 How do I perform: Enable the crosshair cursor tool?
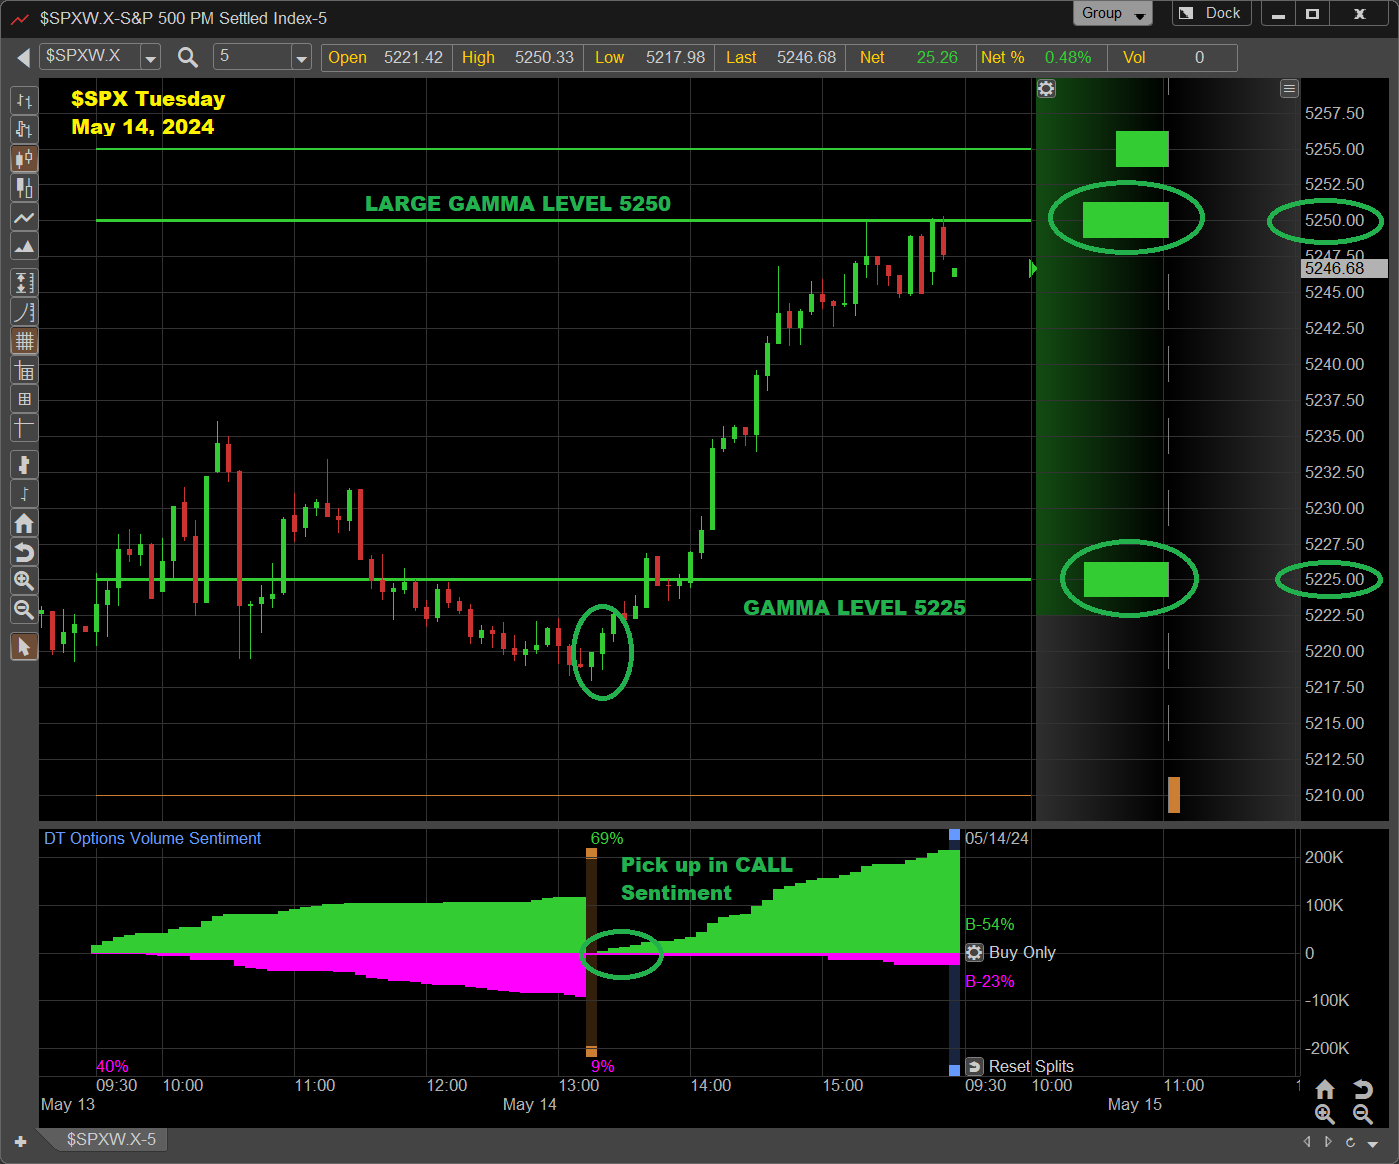click(24, 428)
